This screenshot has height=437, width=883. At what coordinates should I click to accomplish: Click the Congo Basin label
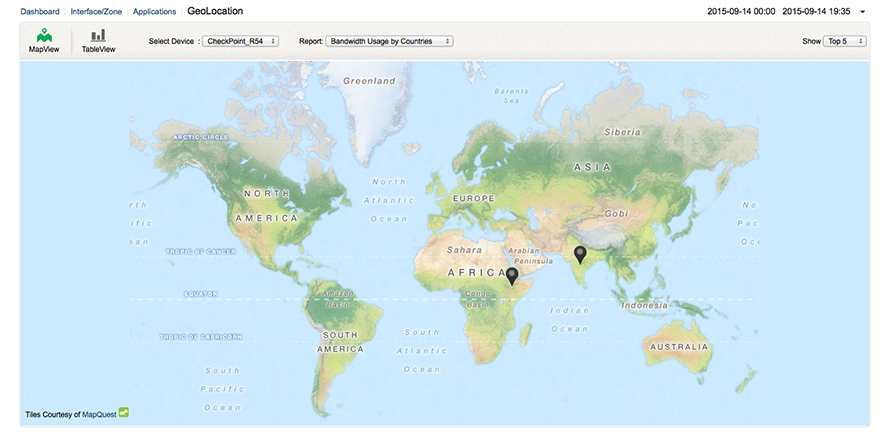pos(478,299)
